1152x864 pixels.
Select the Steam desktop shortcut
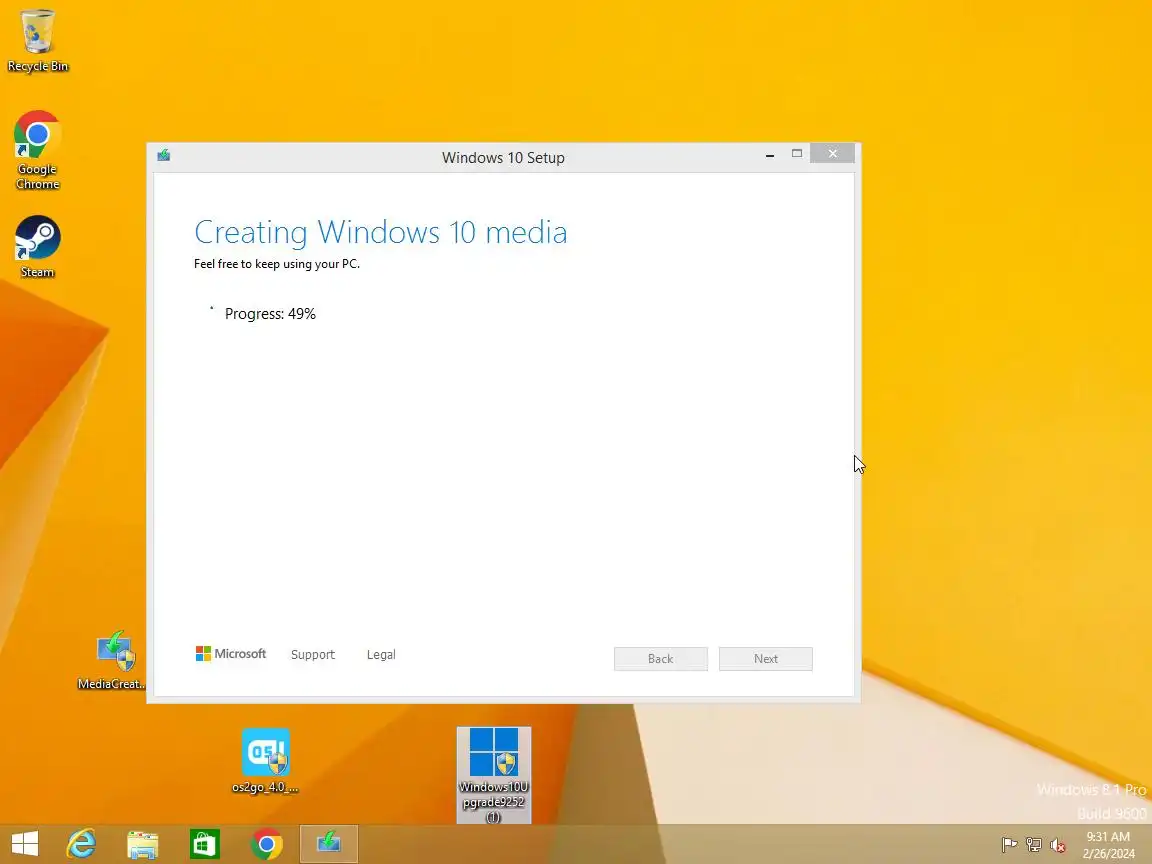37,247
